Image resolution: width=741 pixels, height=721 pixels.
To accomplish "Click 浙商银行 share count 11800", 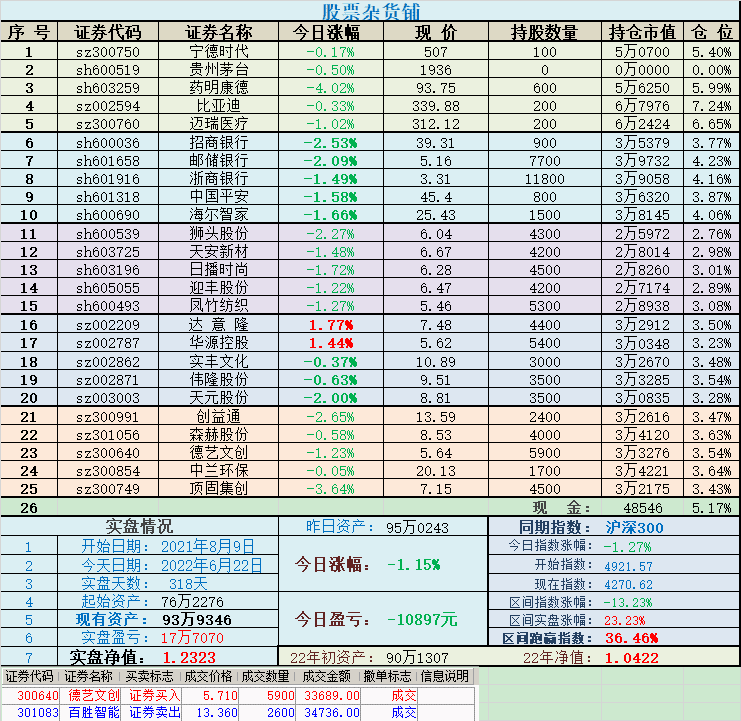I will point(545,179).
